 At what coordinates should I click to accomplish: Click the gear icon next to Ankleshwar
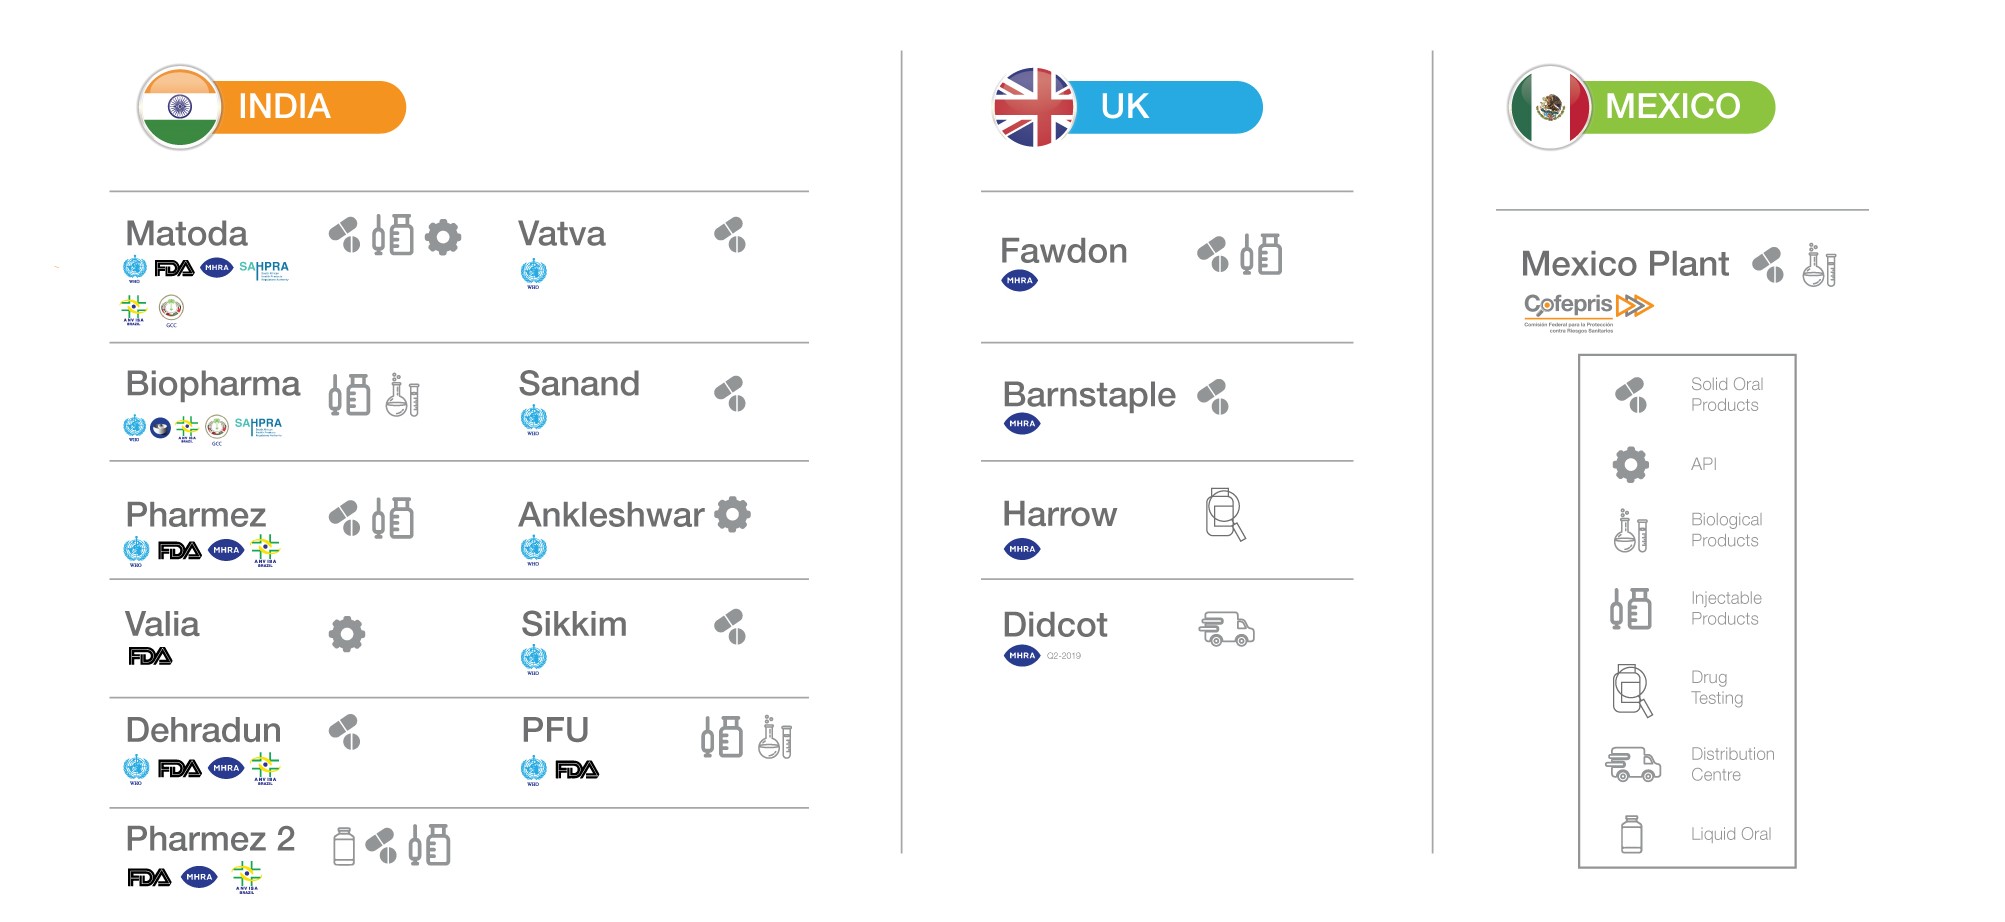733,514
